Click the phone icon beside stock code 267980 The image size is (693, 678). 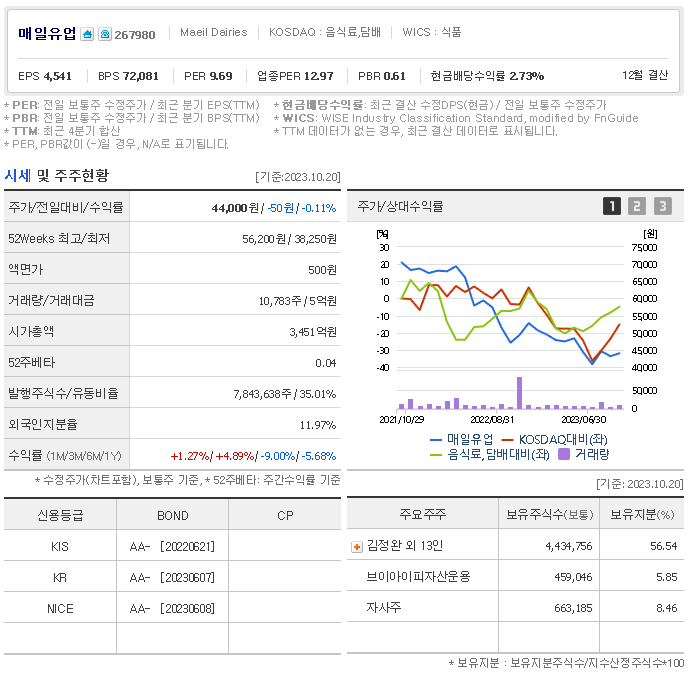coord(105,34)
